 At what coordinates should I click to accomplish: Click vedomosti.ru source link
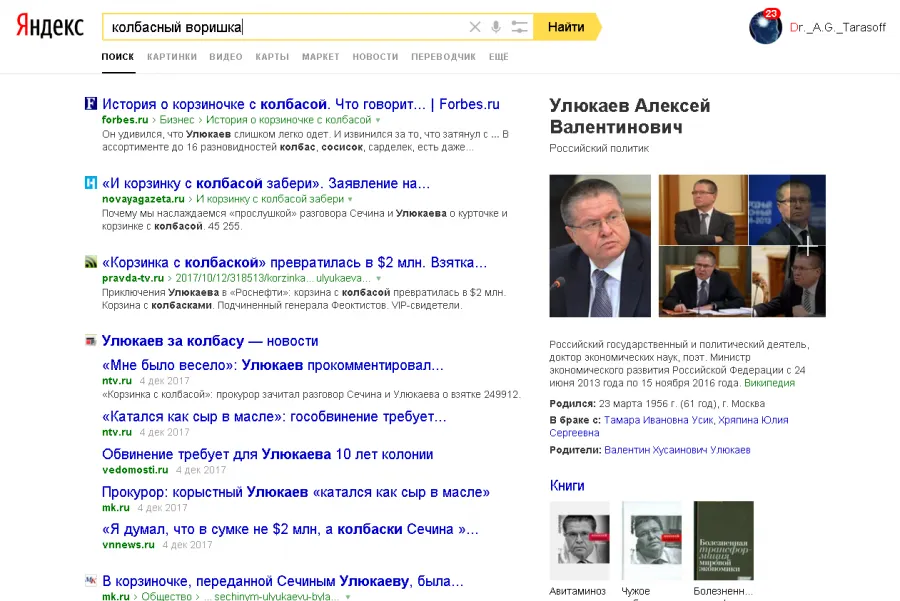(x=135, y=470)
